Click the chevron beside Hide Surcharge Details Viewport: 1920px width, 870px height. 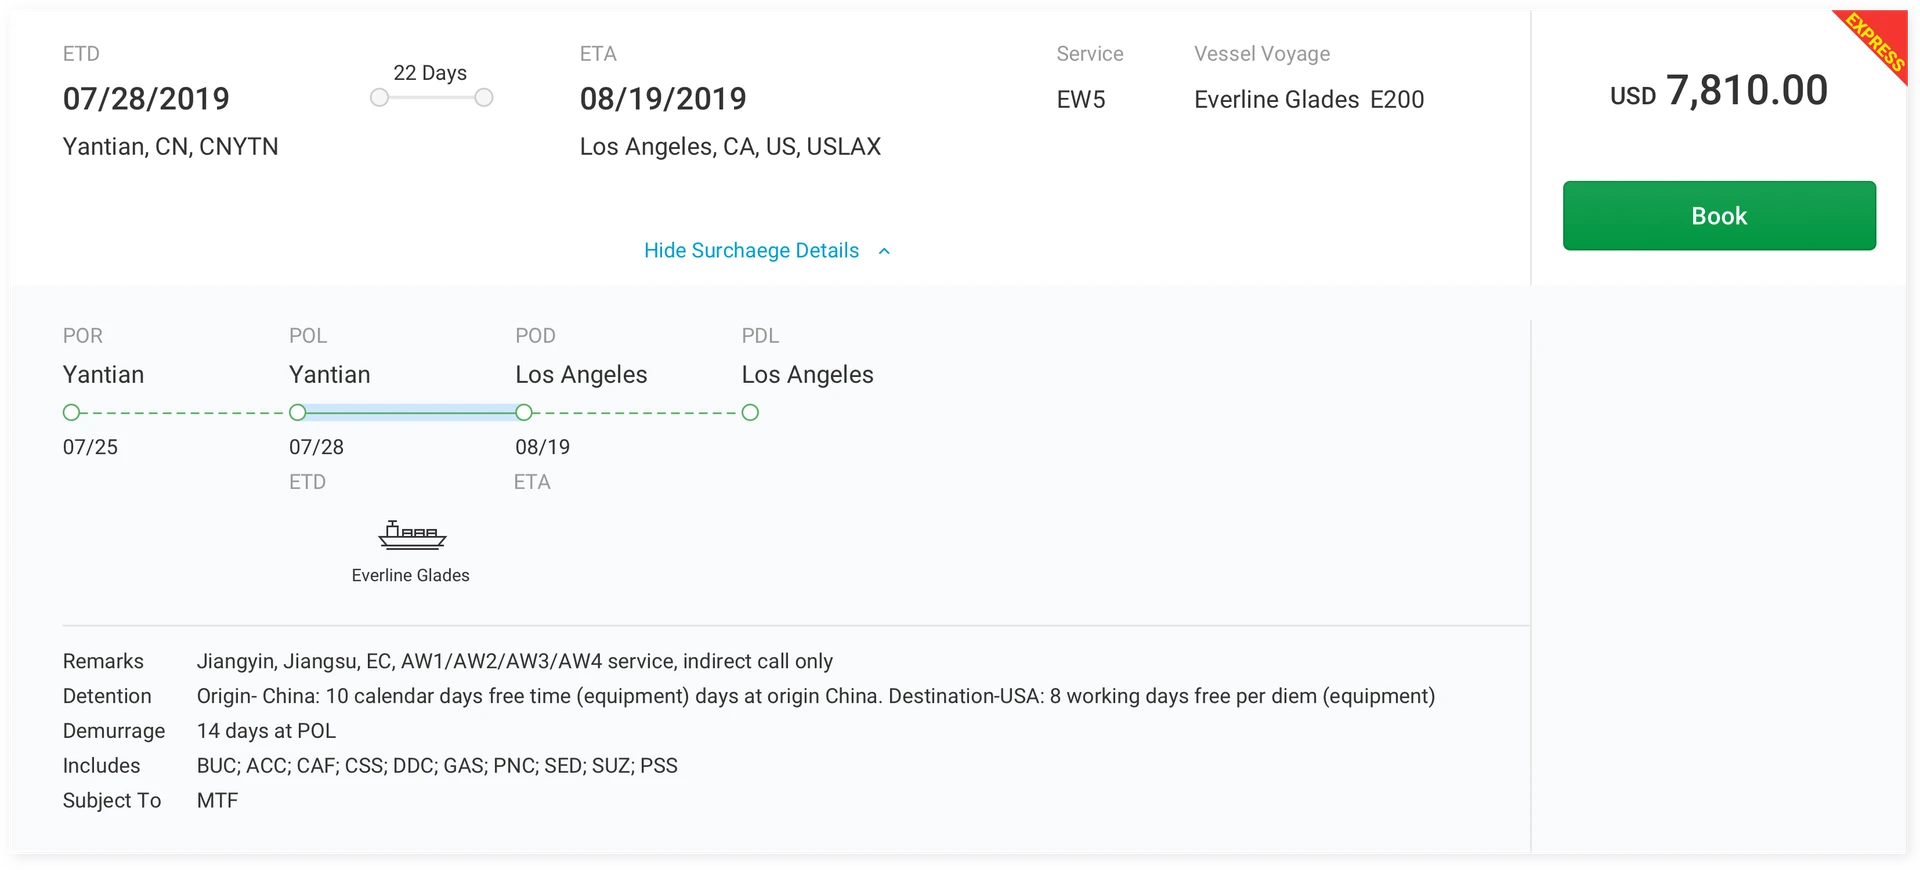point(884,252)
